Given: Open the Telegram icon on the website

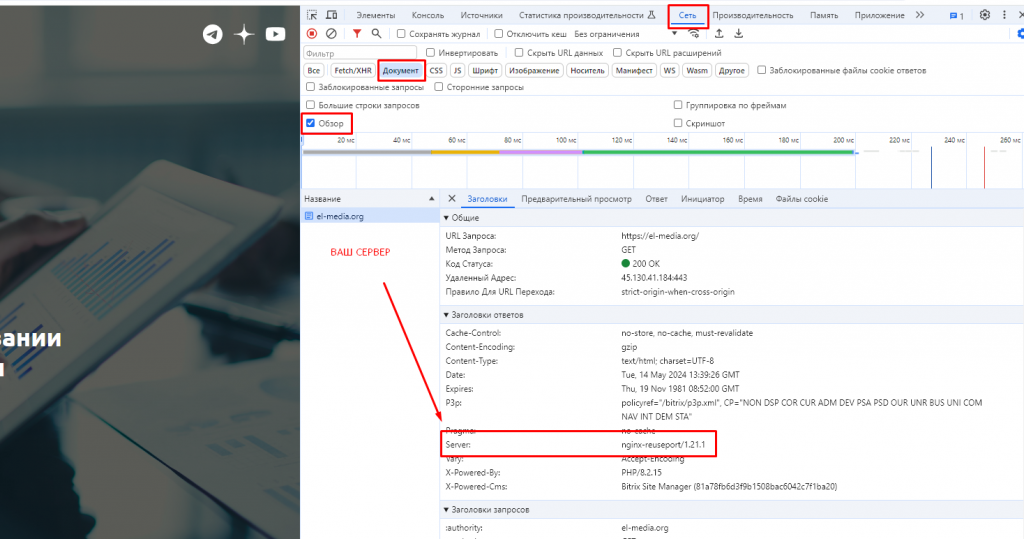Looking at the screenshot, I should pos(212,34).
